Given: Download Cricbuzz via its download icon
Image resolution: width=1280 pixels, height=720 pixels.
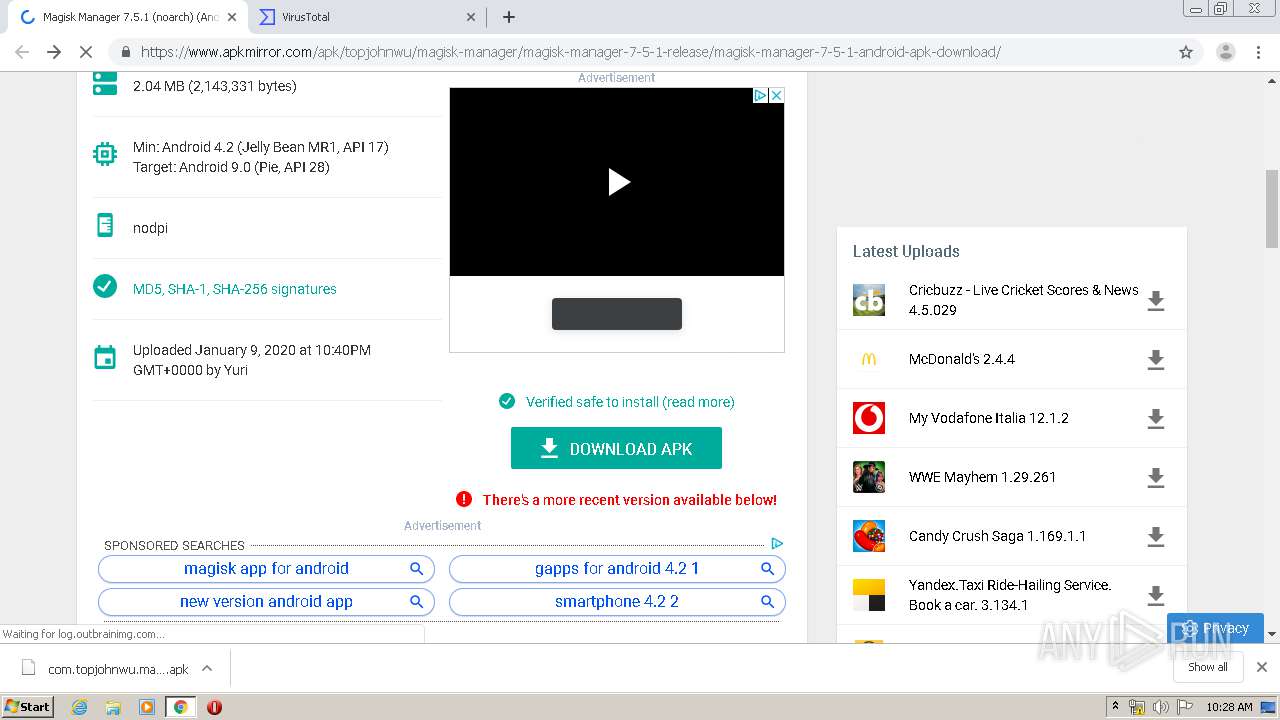Looking at the screenshot, I should [1156, 301].
